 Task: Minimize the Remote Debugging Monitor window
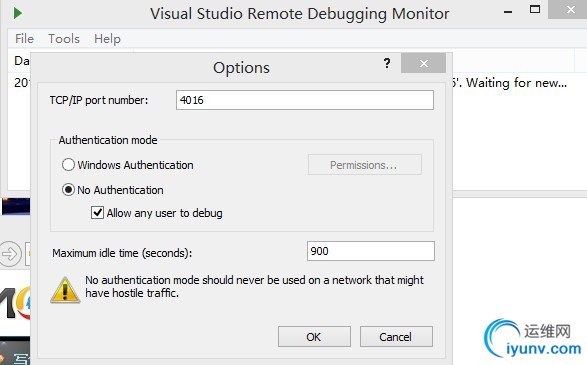(x=508, y=12)
